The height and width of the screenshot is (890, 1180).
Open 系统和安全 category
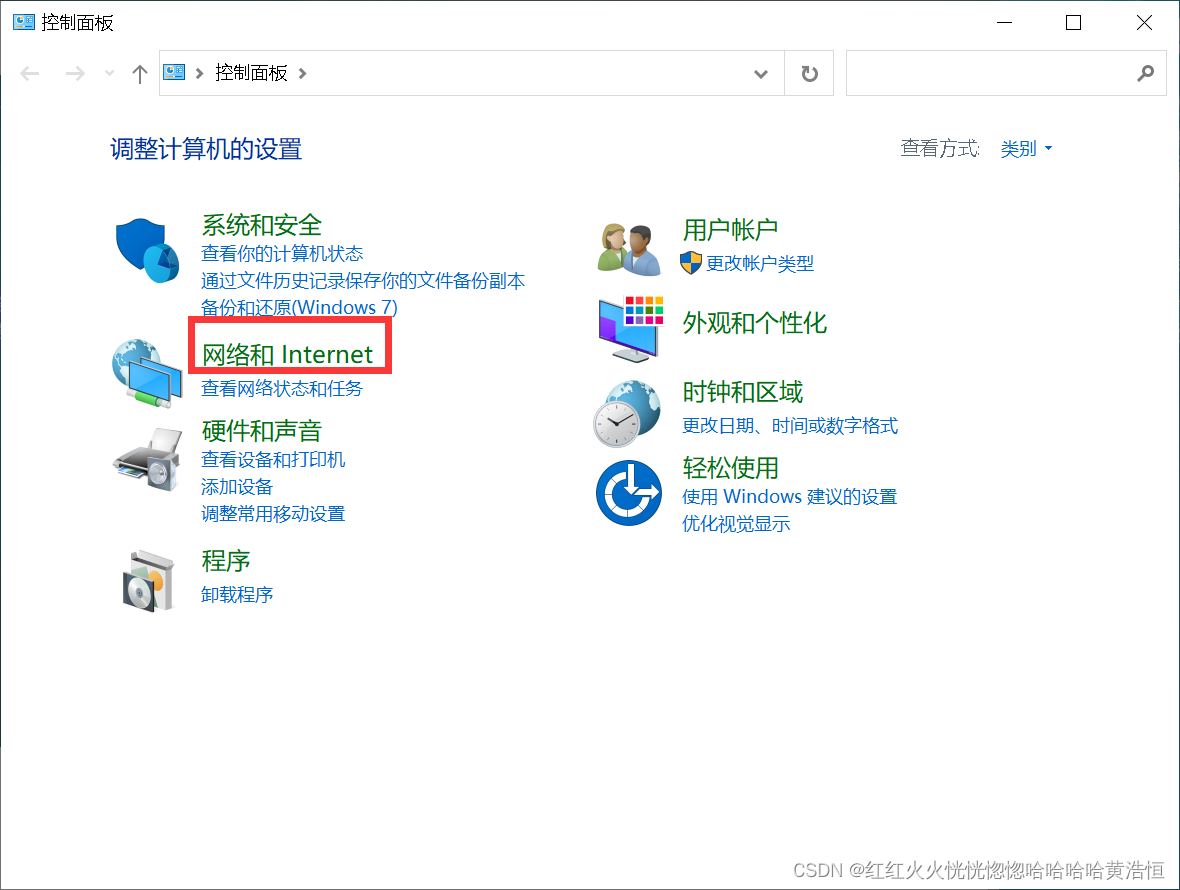(x=261, y=225)
